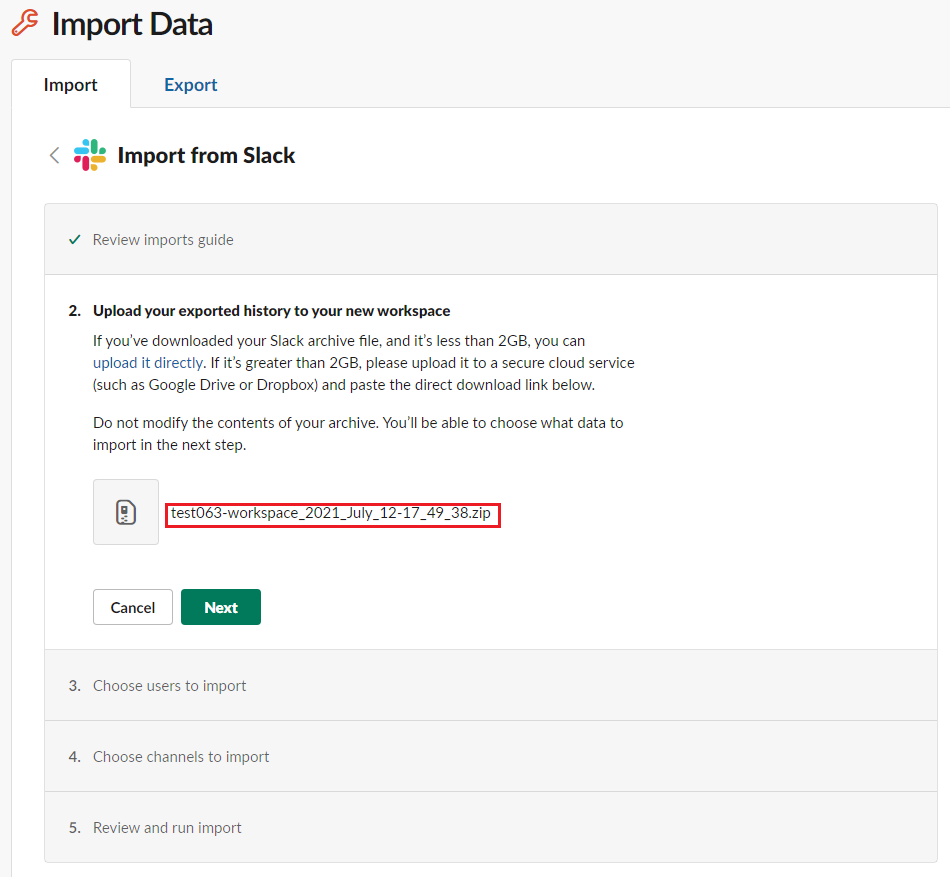Switch to the Export tab

[x=190, y=85]
